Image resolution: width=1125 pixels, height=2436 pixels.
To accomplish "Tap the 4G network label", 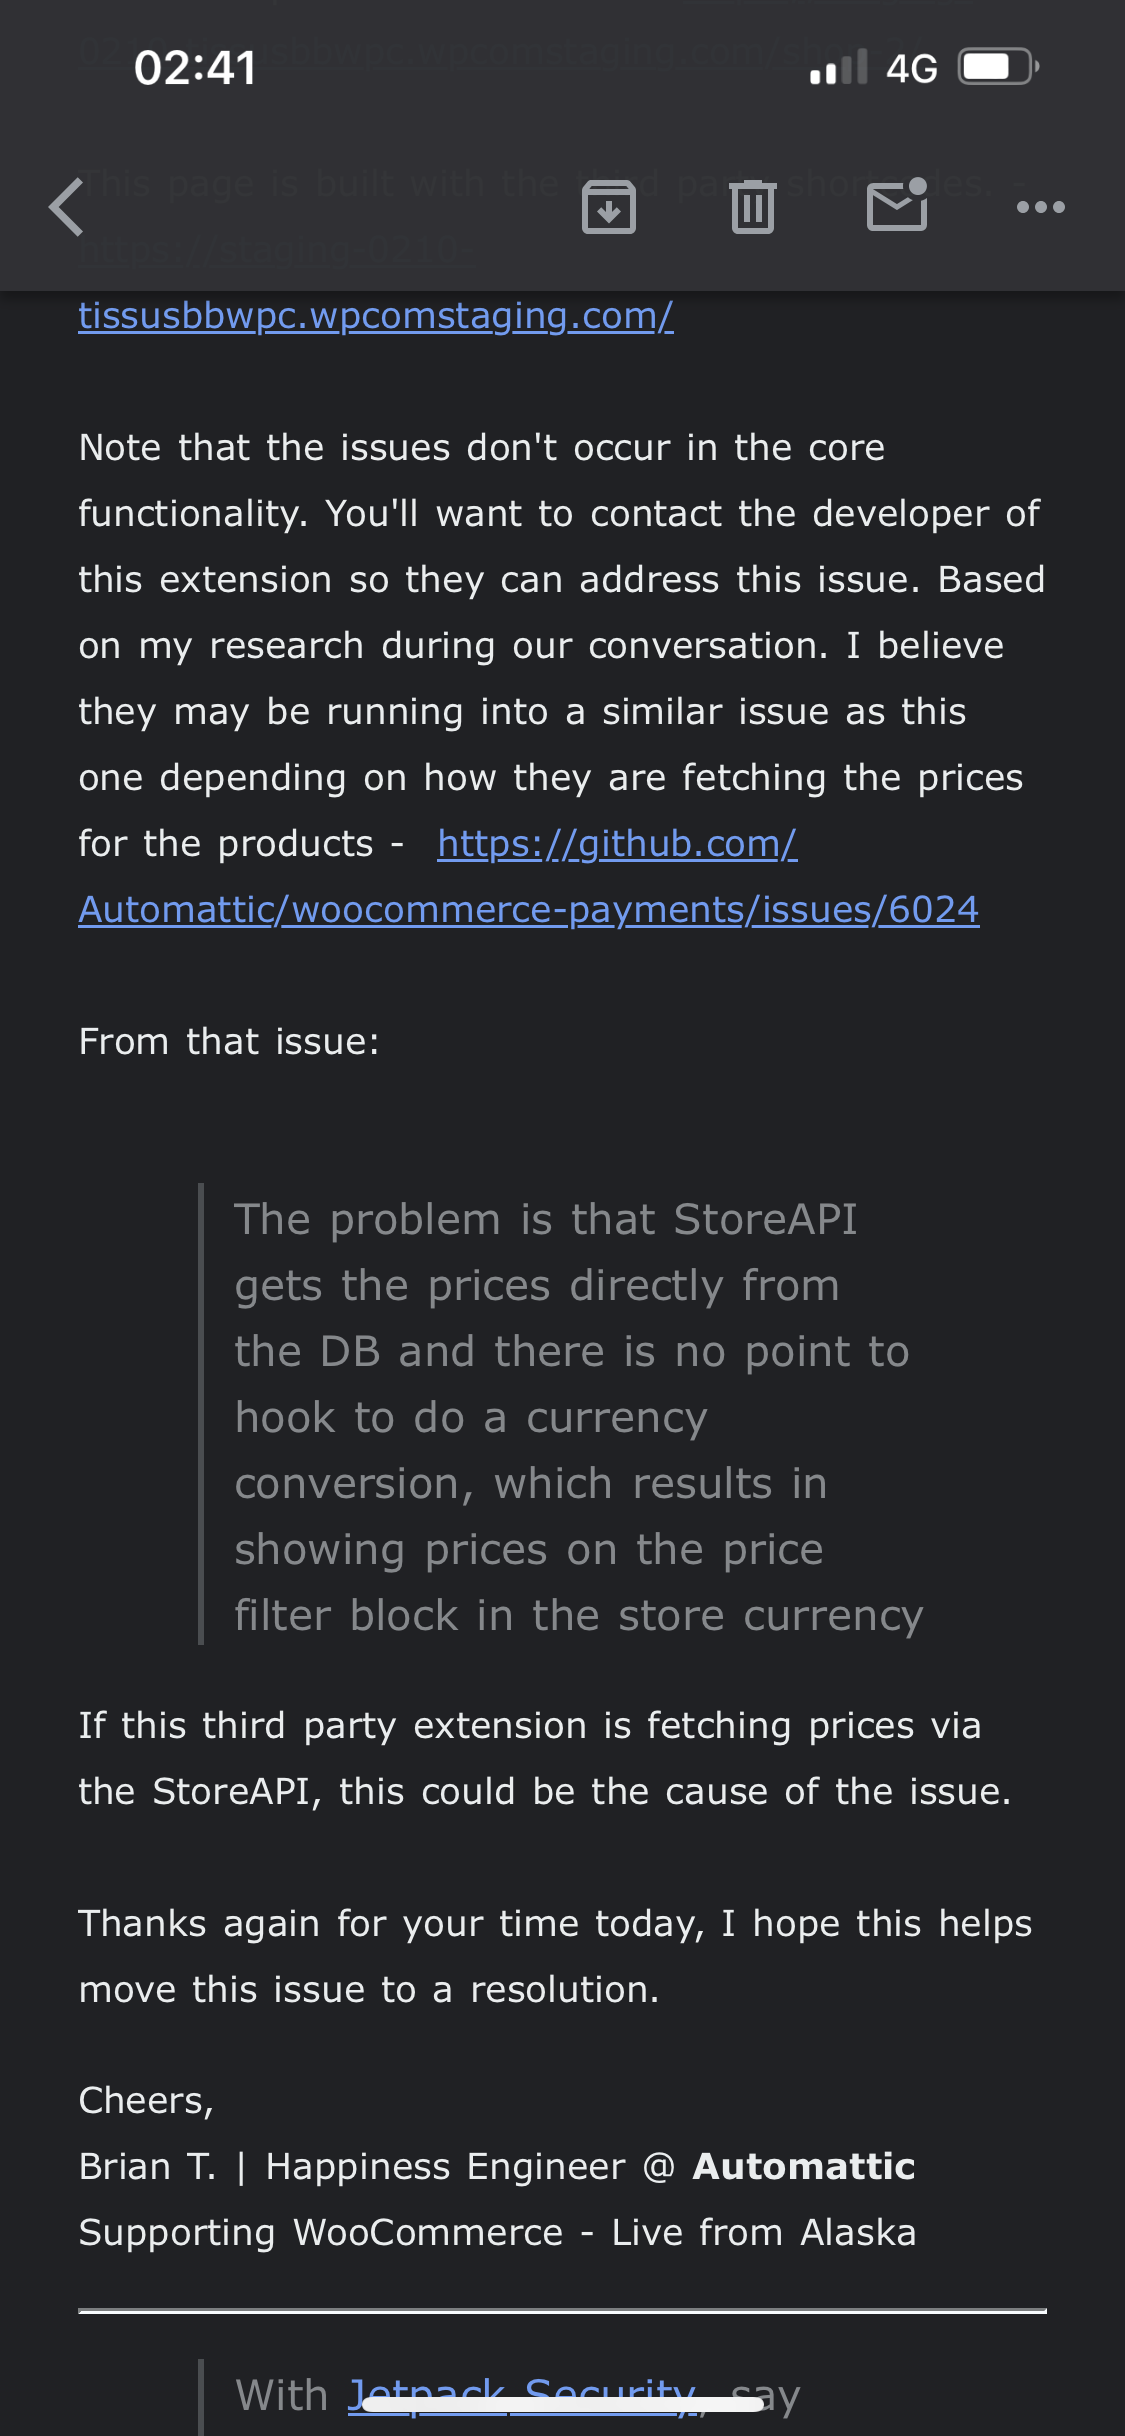I will (x=911, y=69).
